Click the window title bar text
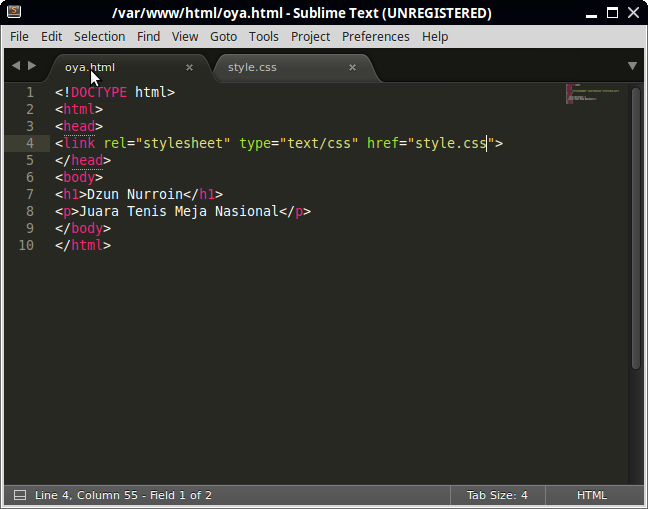The width and height of the screenshot is (648, 509). [x=302, y=13]
